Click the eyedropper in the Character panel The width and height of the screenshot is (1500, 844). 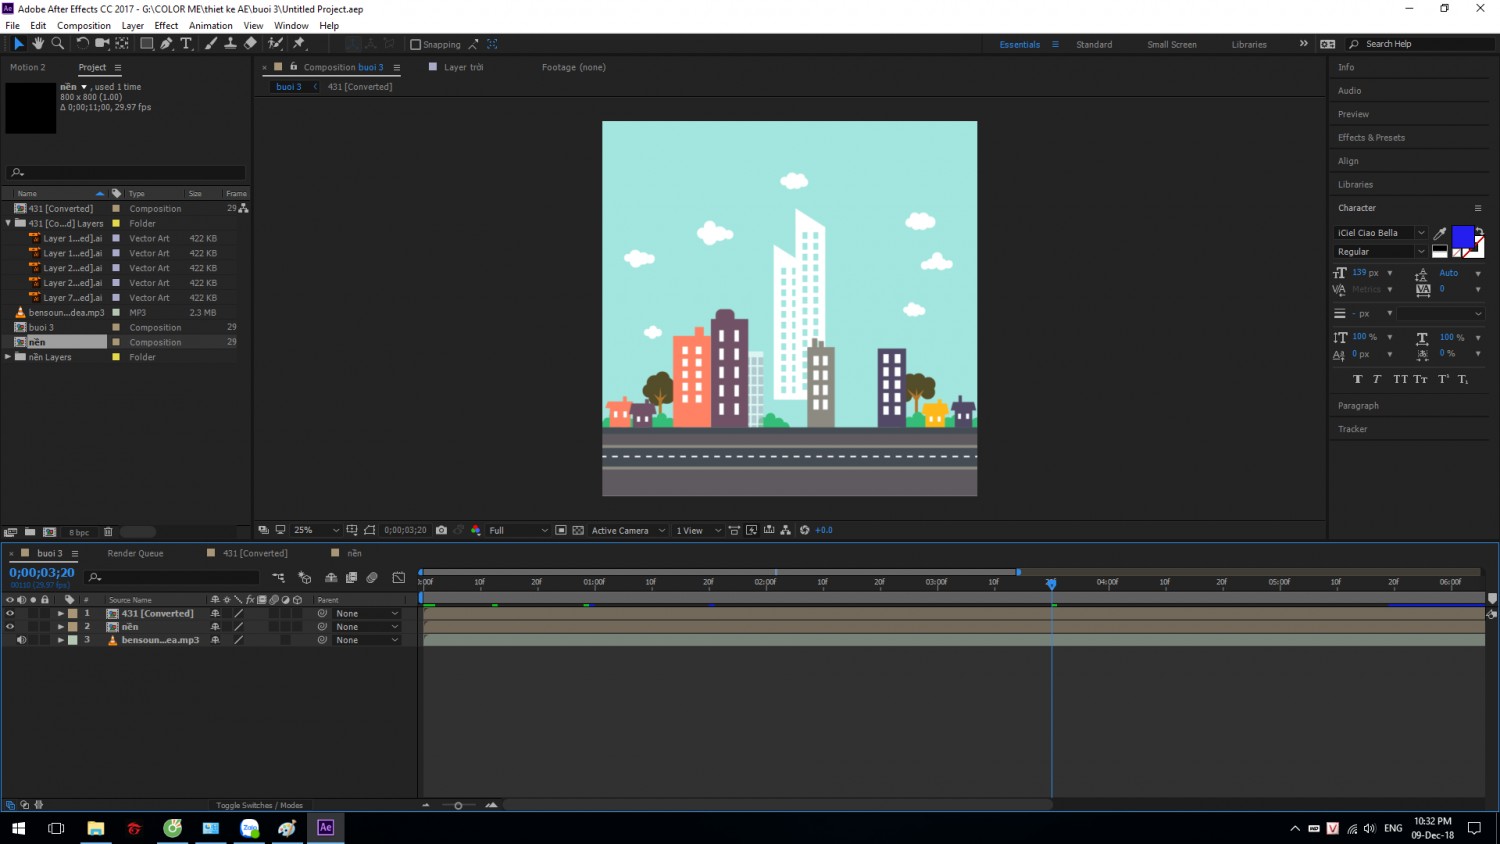click(x=1440, y=233)
